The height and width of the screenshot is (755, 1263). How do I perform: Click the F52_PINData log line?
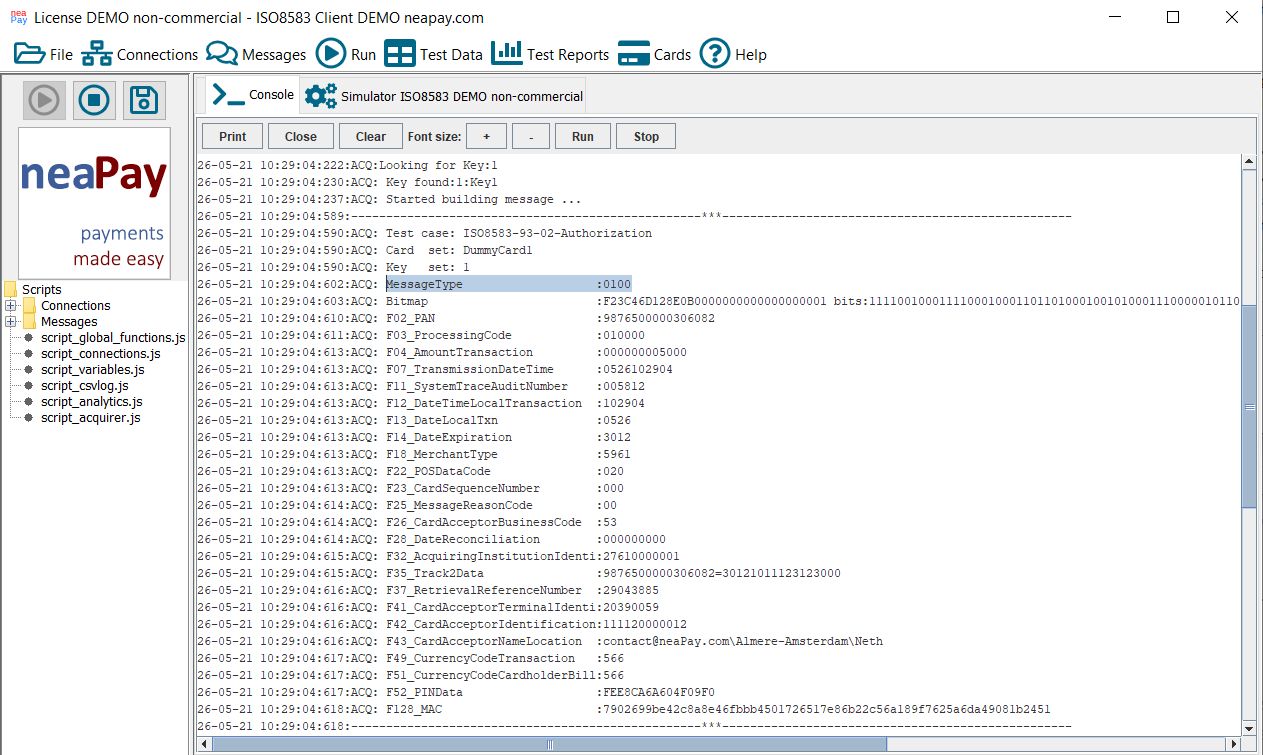point(456,692)
